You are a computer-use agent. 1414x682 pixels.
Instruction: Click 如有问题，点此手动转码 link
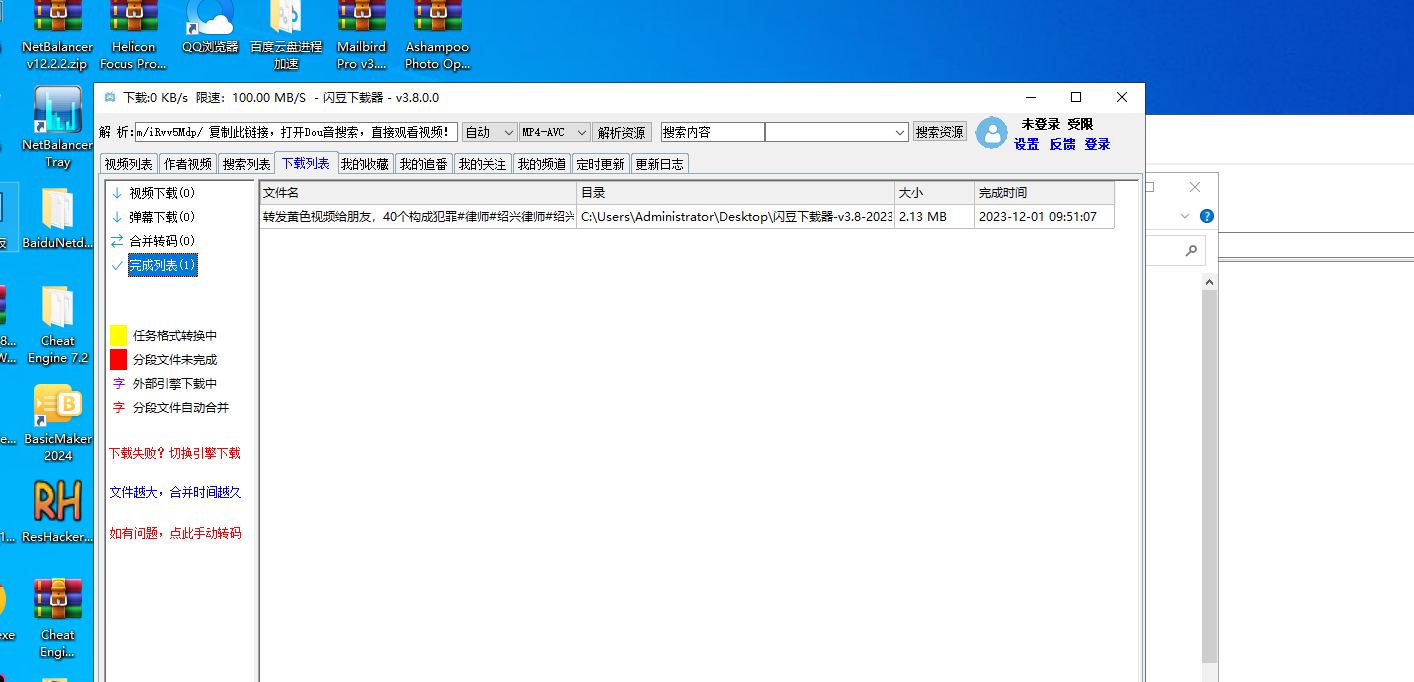coord(175,533)
